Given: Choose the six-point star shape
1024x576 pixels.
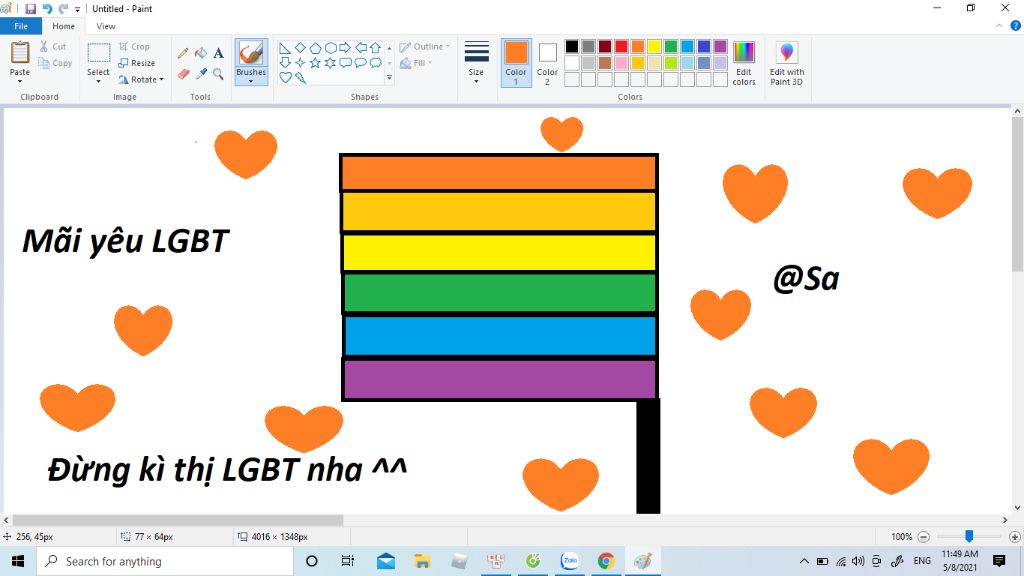Looking at the screenshot, I should pyautogui.click(x=330, y=63).
